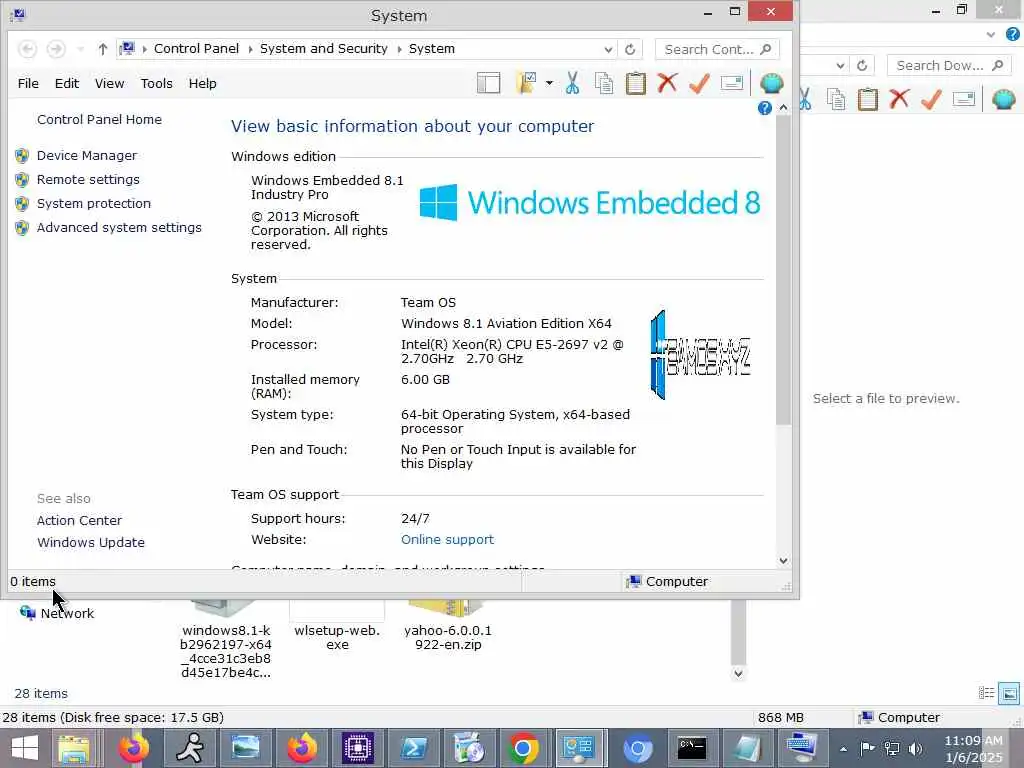Select the windows8.1-kb2962197-x64 file in background window
1024x768 pixels.
point(226,640)
